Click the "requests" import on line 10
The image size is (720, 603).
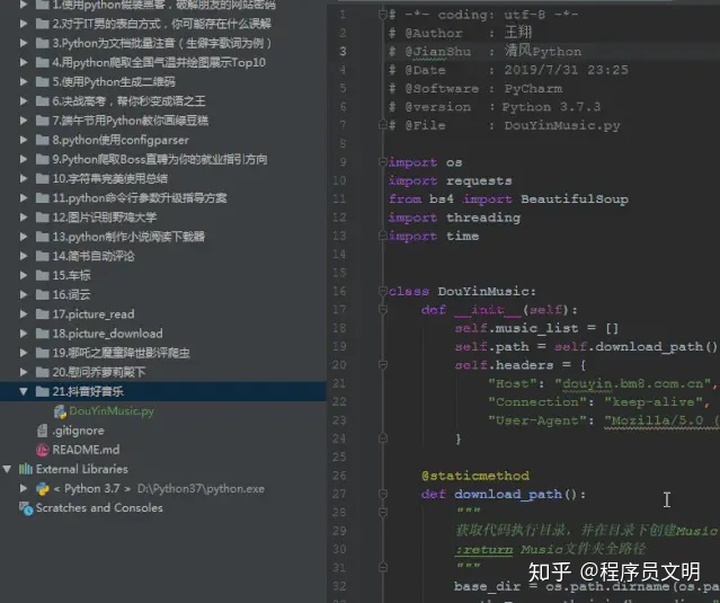[479, 181]
